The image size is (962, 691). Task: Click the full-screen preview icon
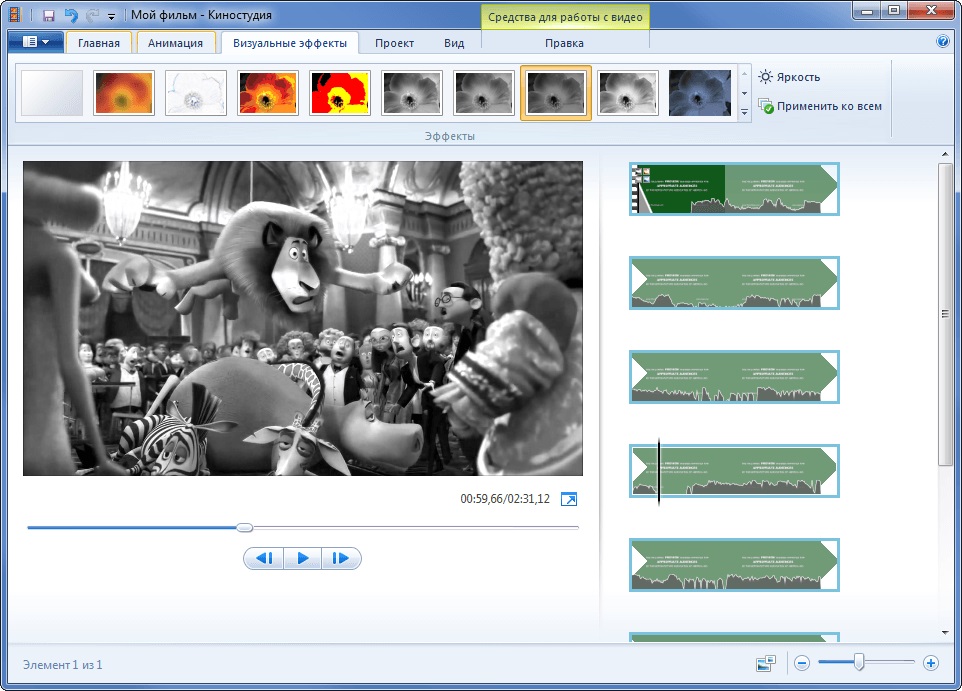click(x=569, y=499)
